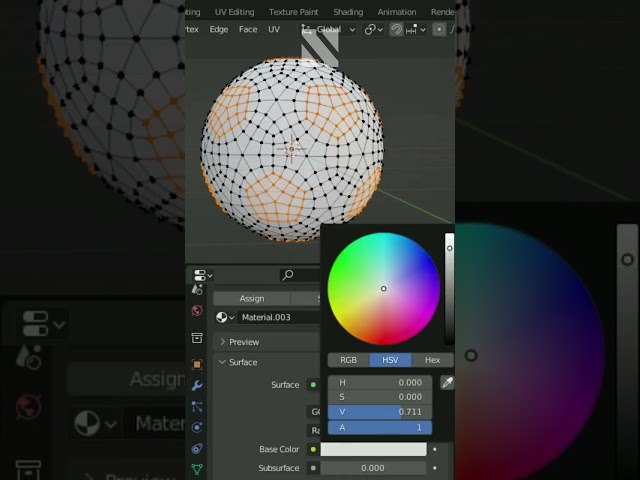
Task: Click the Properties search field
Action: tap(300, 276)
